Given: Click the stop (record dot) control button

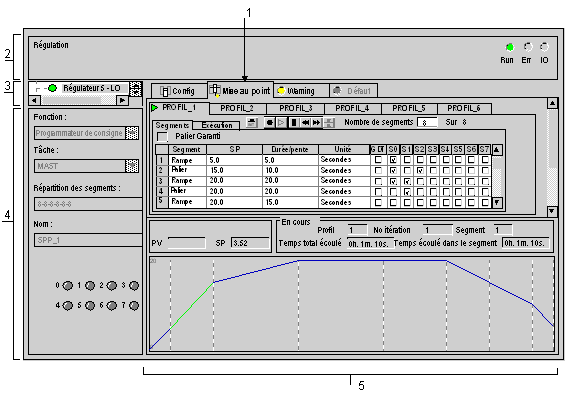Looking at the screenshot, I should point(269,123).
